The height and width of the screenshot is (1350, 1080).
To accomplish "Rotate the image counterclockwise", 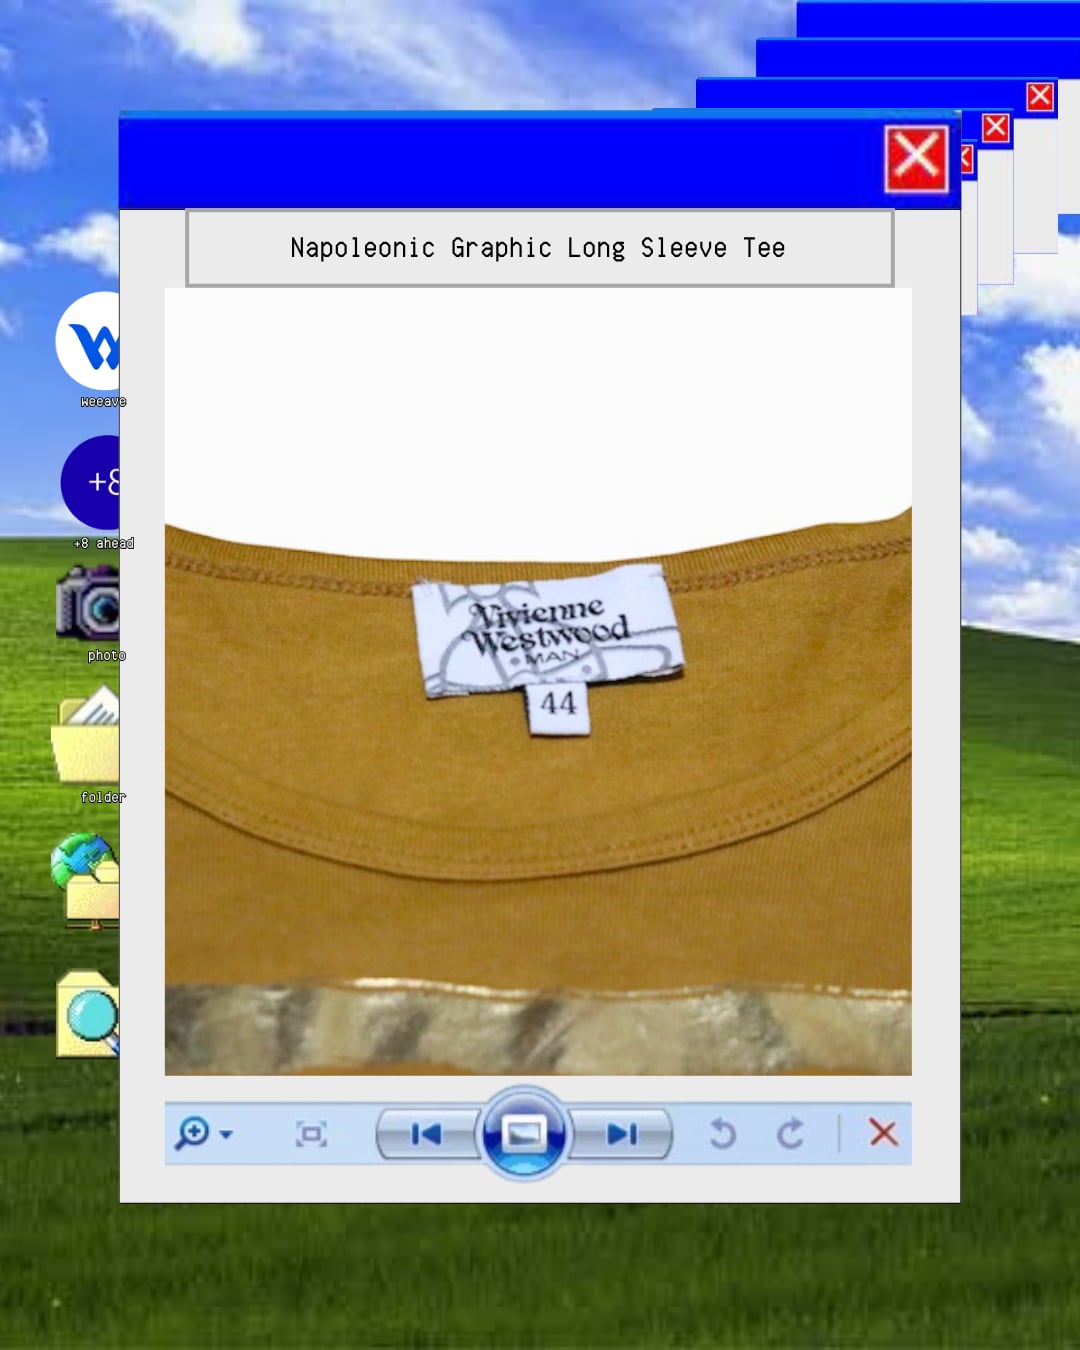I will click(722, 1134).
